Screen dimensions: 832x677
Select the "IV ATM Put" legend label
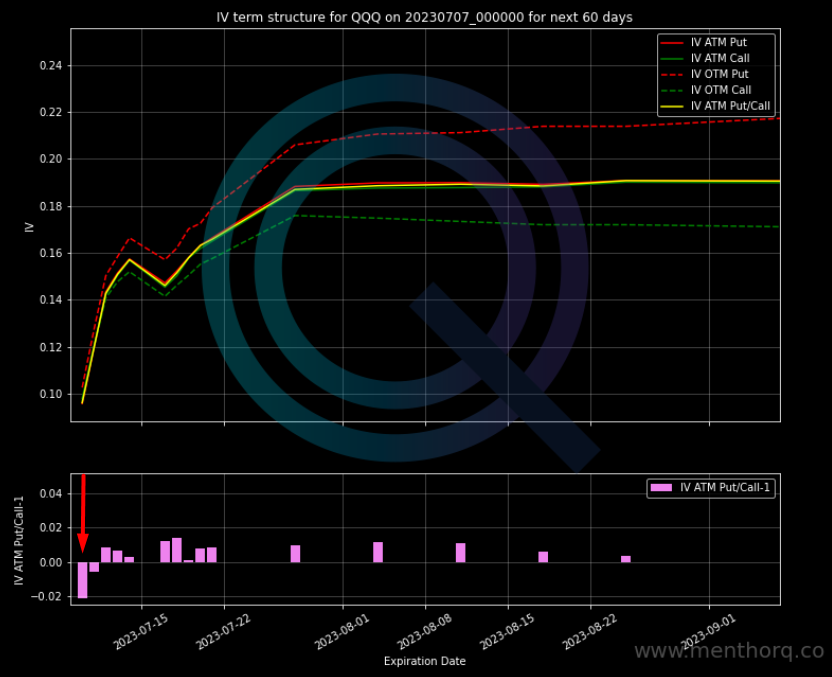(x=718, y=42)
